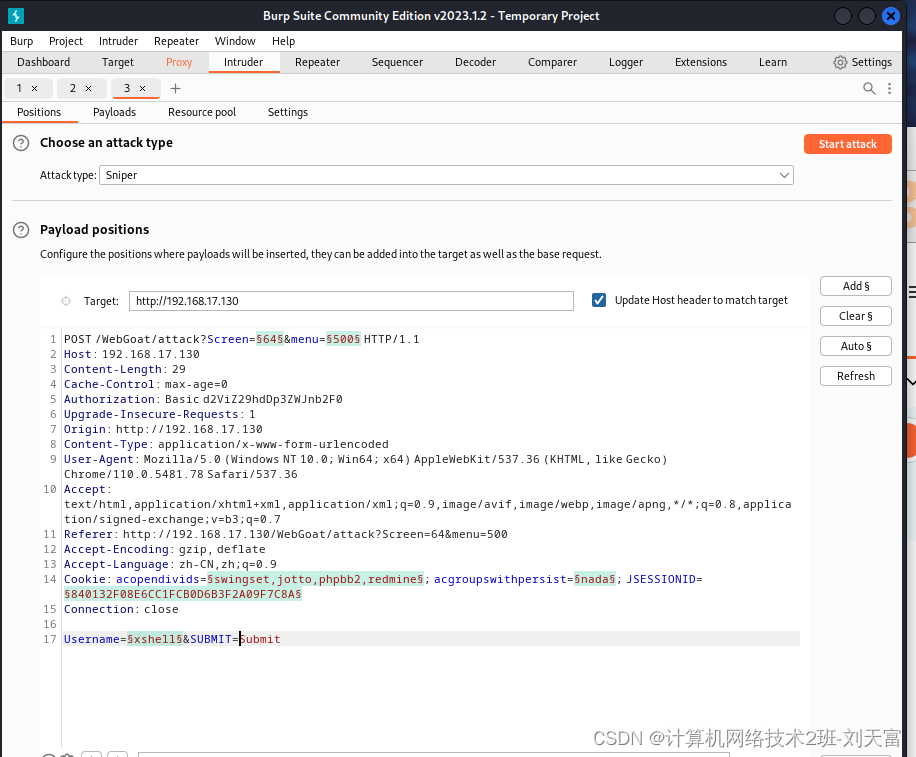916x757 pixels.
Task: Click the §64§ payload marker on line 1
Action: coord(270,339)
